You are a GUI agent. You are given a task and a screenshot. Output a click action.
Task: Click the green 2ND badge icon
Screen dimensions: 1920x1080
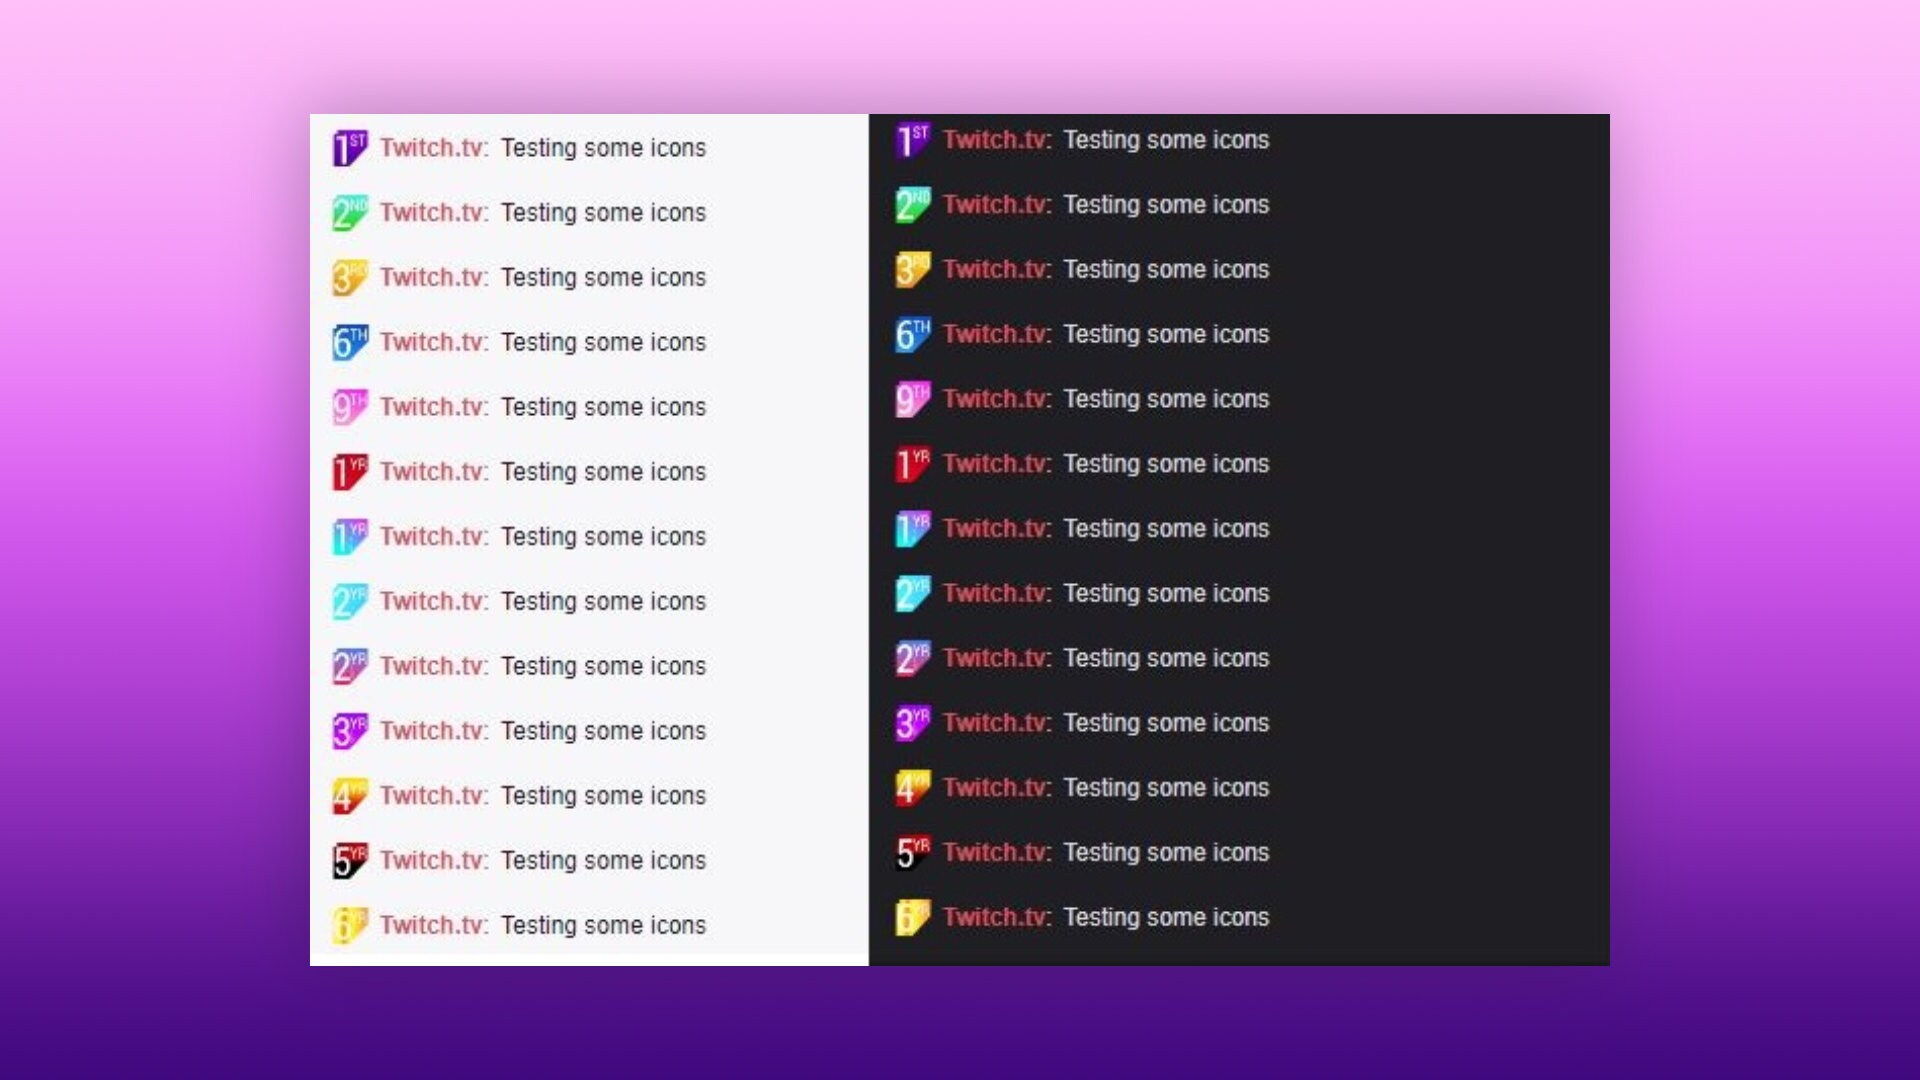[350, 212]
